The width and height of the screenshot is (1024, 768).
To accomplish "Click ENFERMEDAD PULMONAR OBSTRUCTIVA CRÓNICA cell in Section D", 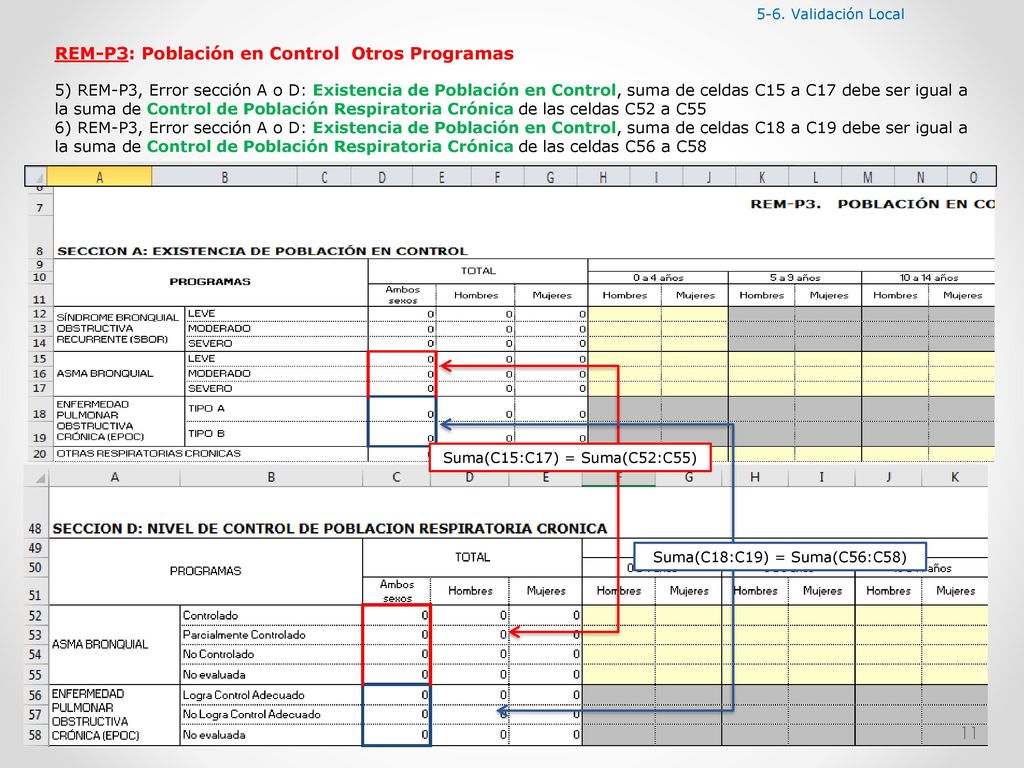I will (x=114, y=715).
